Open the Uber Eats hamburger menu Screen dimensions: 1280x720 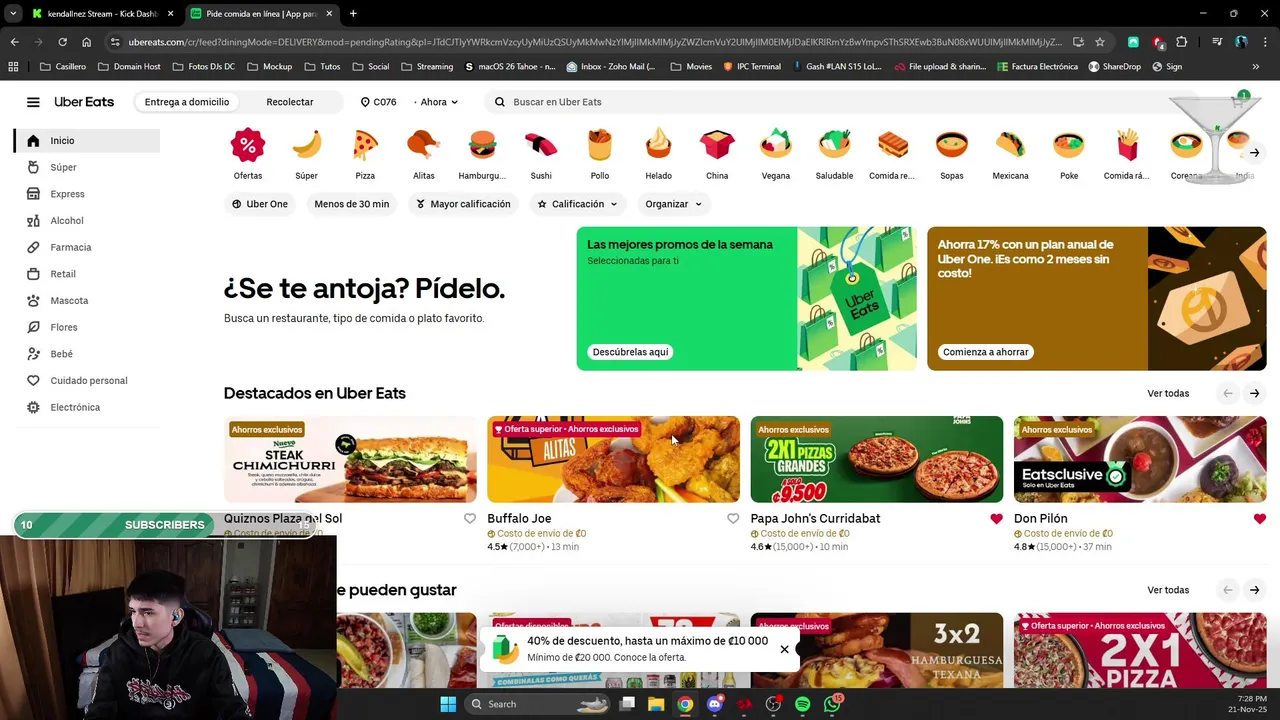33,102
